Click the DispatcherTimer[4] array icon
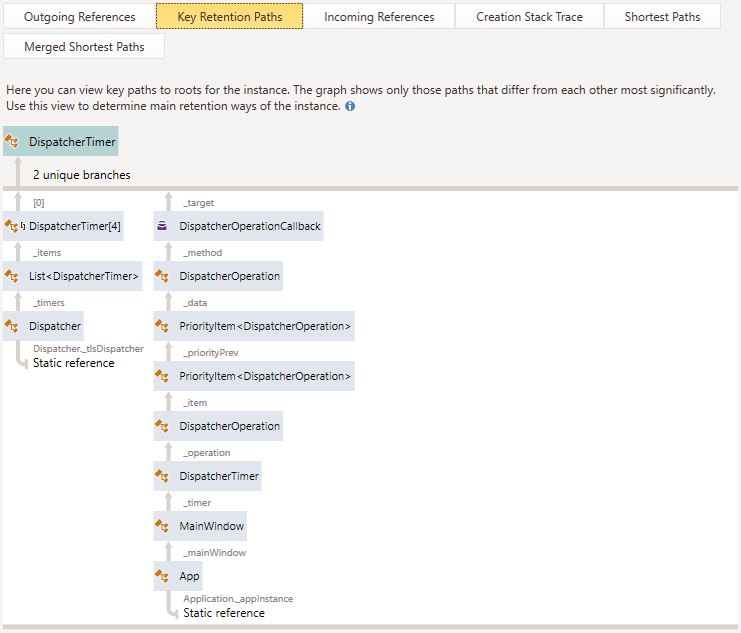 (12, 226)
